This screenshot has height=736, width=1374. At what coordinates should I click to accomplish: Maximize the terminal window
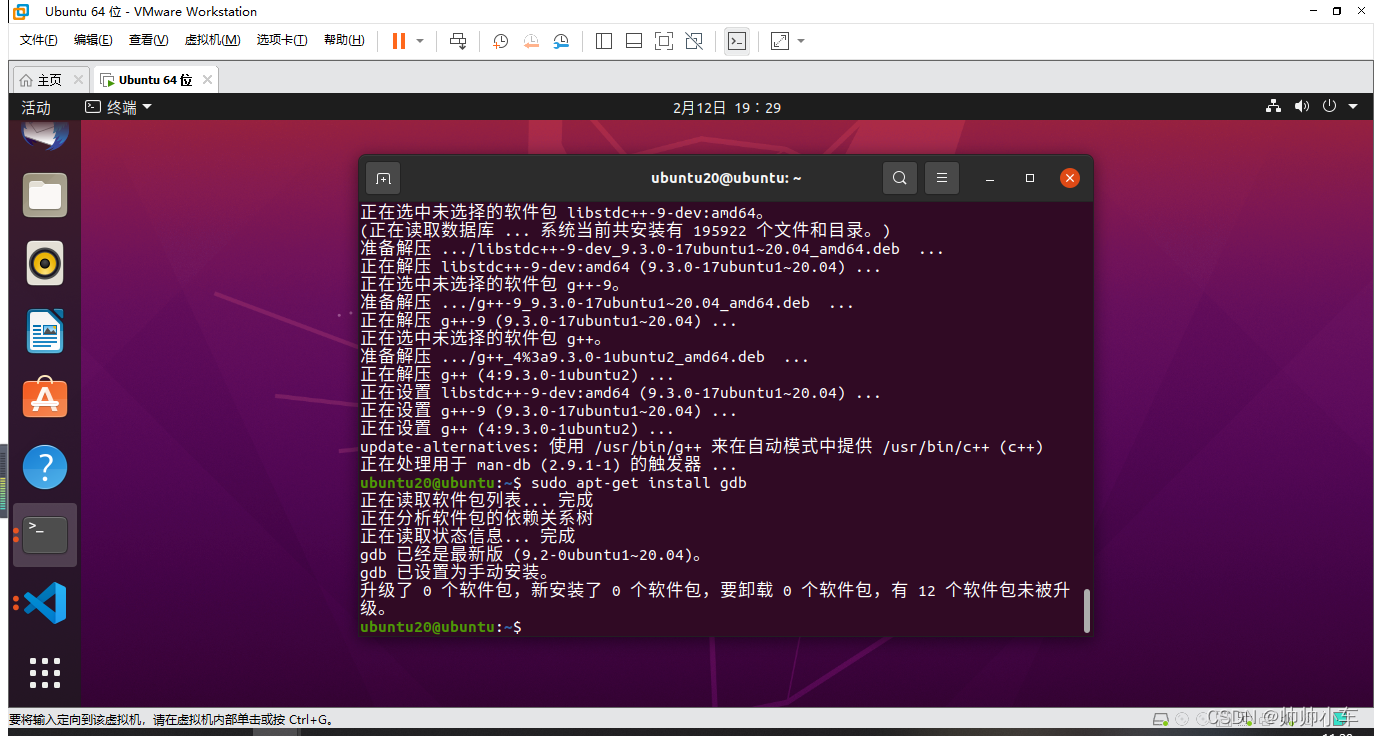click(x=1030, y=178)
